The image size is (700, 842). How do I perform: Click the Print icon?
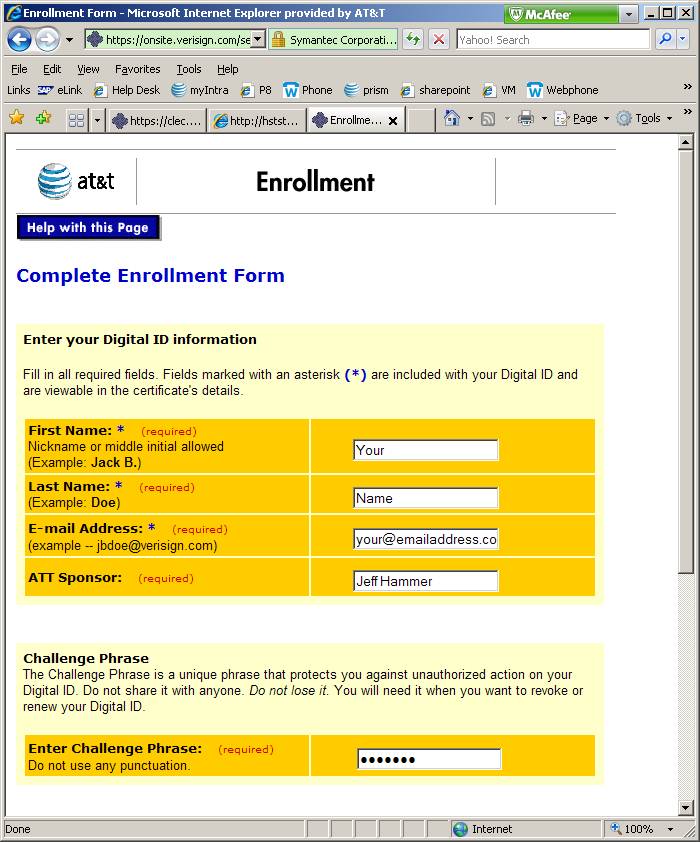tap(526, 118)
